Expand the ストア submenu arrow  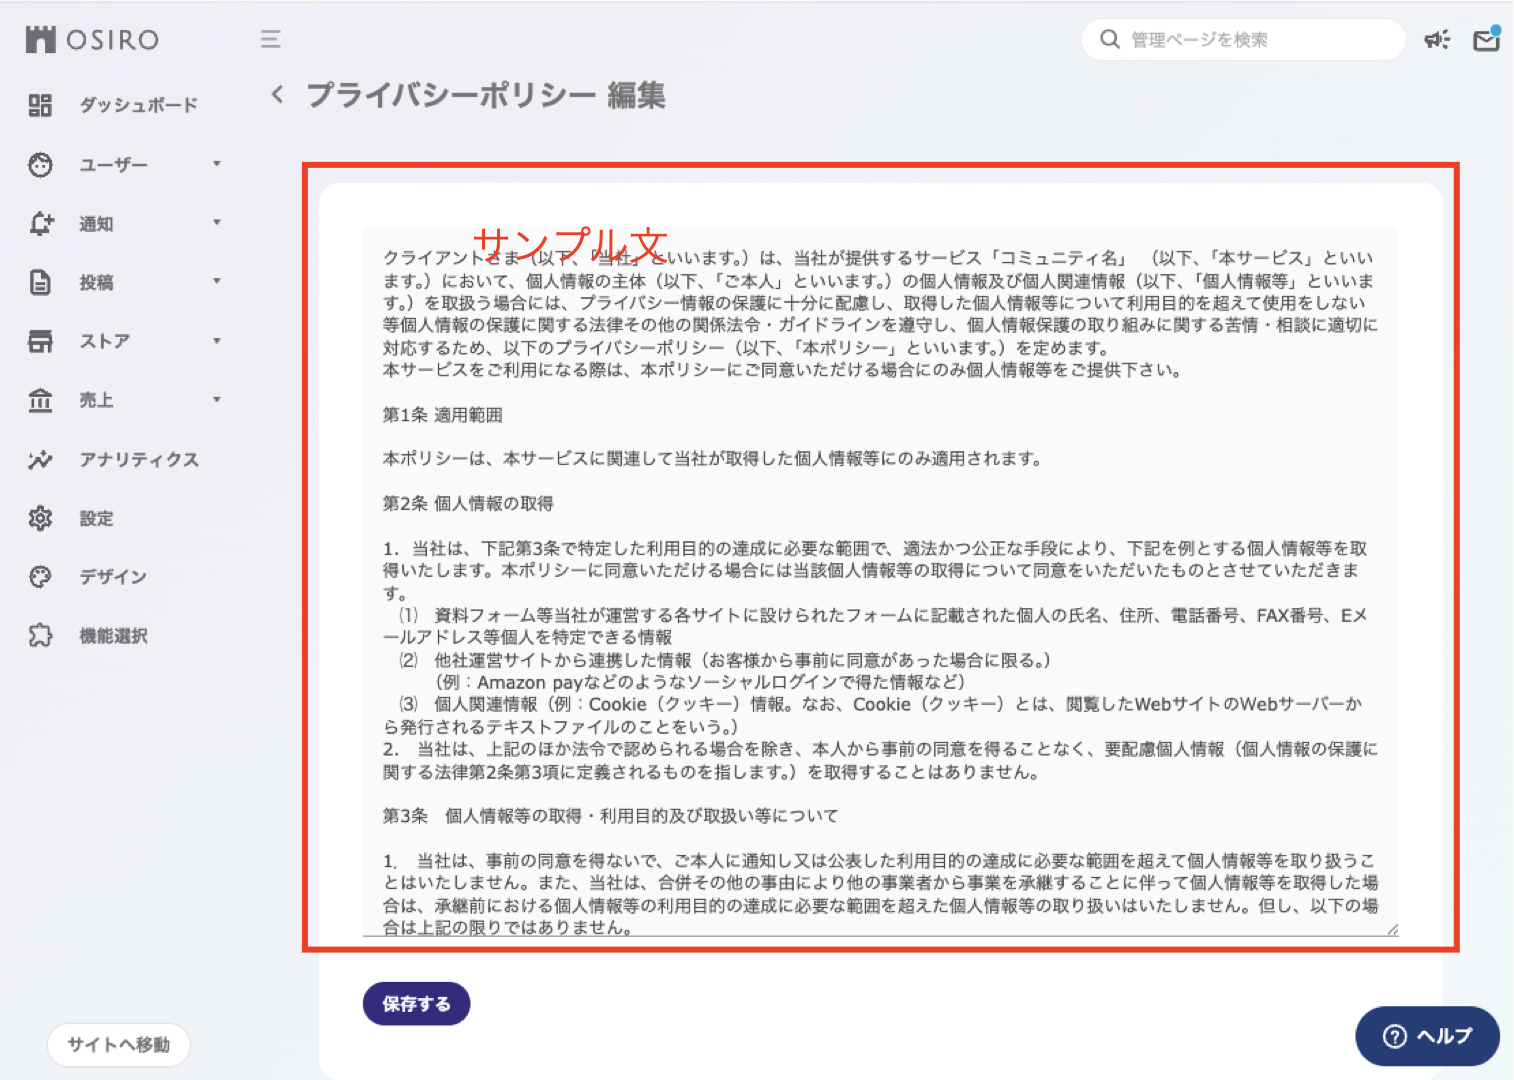(x=216, y=340)
